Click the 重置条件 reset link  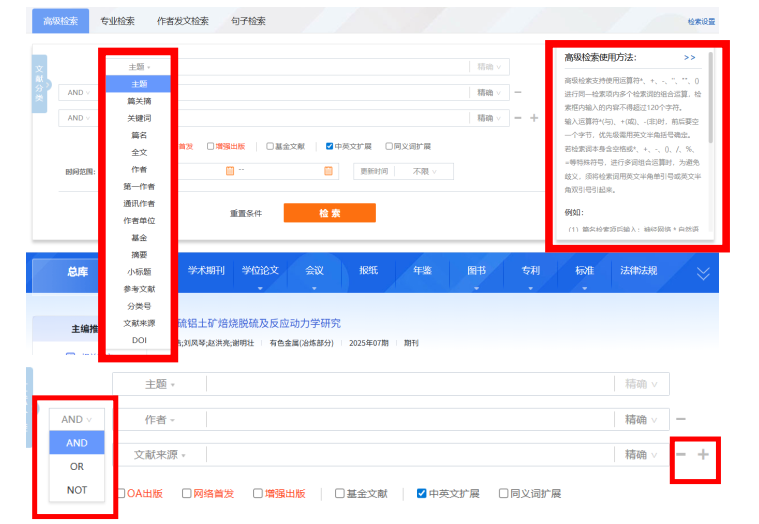coord(246,213)
